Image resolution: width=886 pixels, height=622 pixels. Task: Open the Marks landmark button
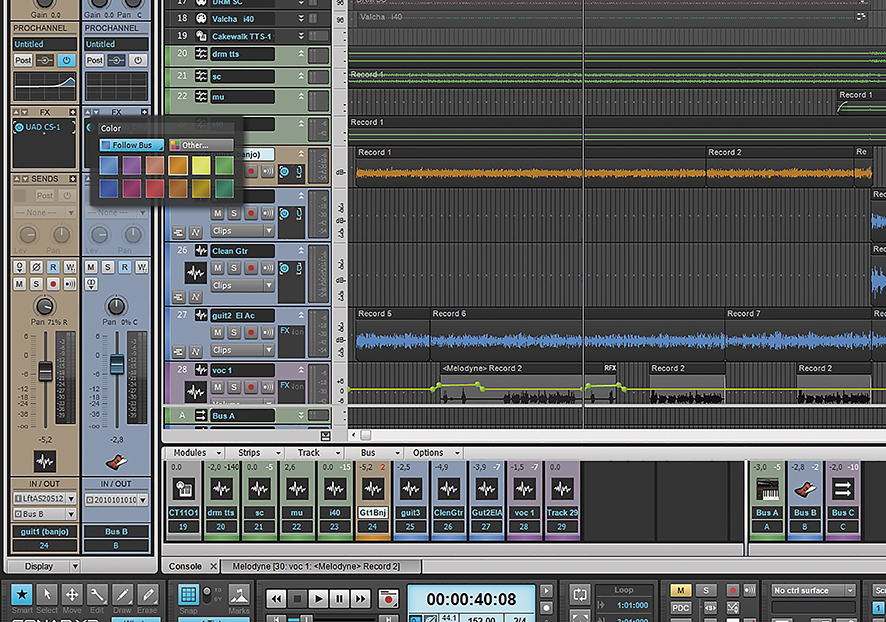(x=239, y=595)
